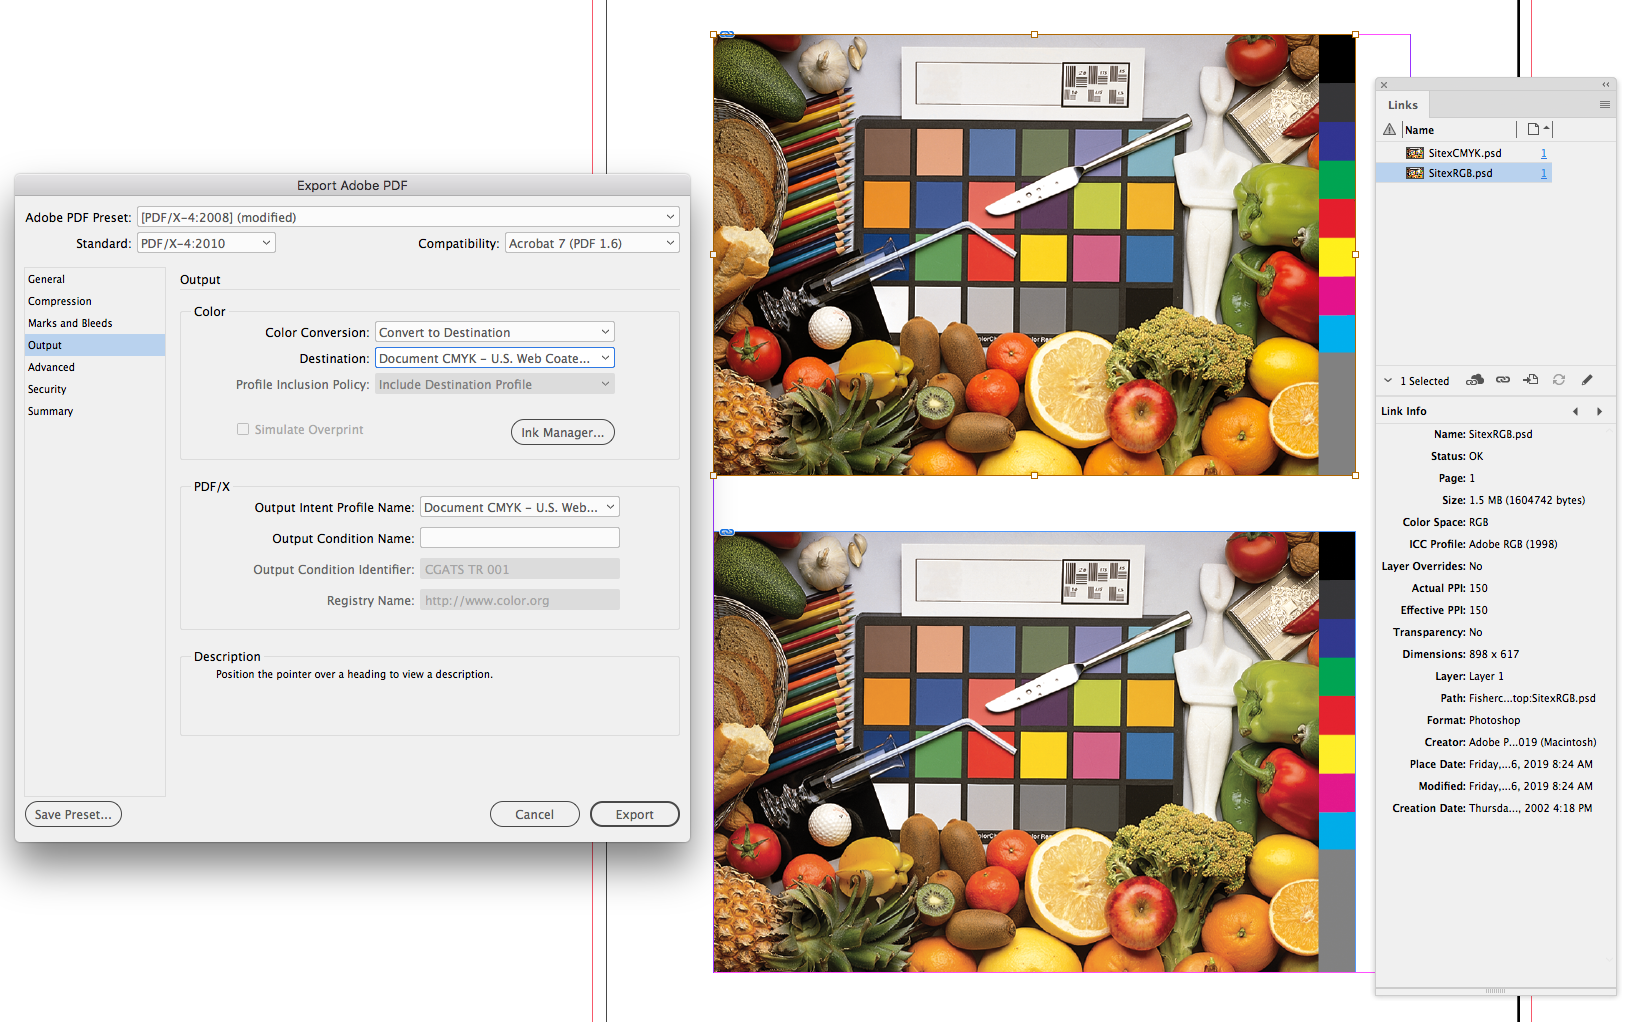1630x1022 pixels.
Task: Click the Links tab
Action: coord(1402,105)
